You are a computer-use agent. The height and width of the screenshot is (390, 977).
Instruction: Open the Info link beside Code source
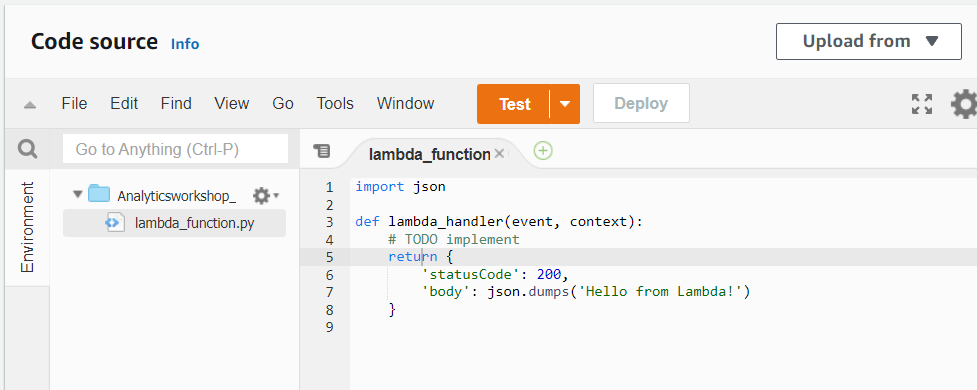tap(185, 44)
